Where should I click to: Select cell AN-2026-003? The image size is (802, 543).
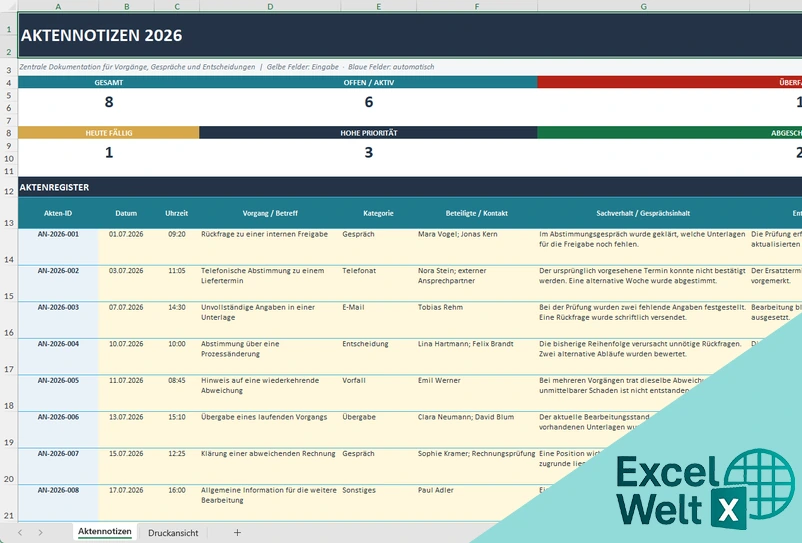(58, 320)
